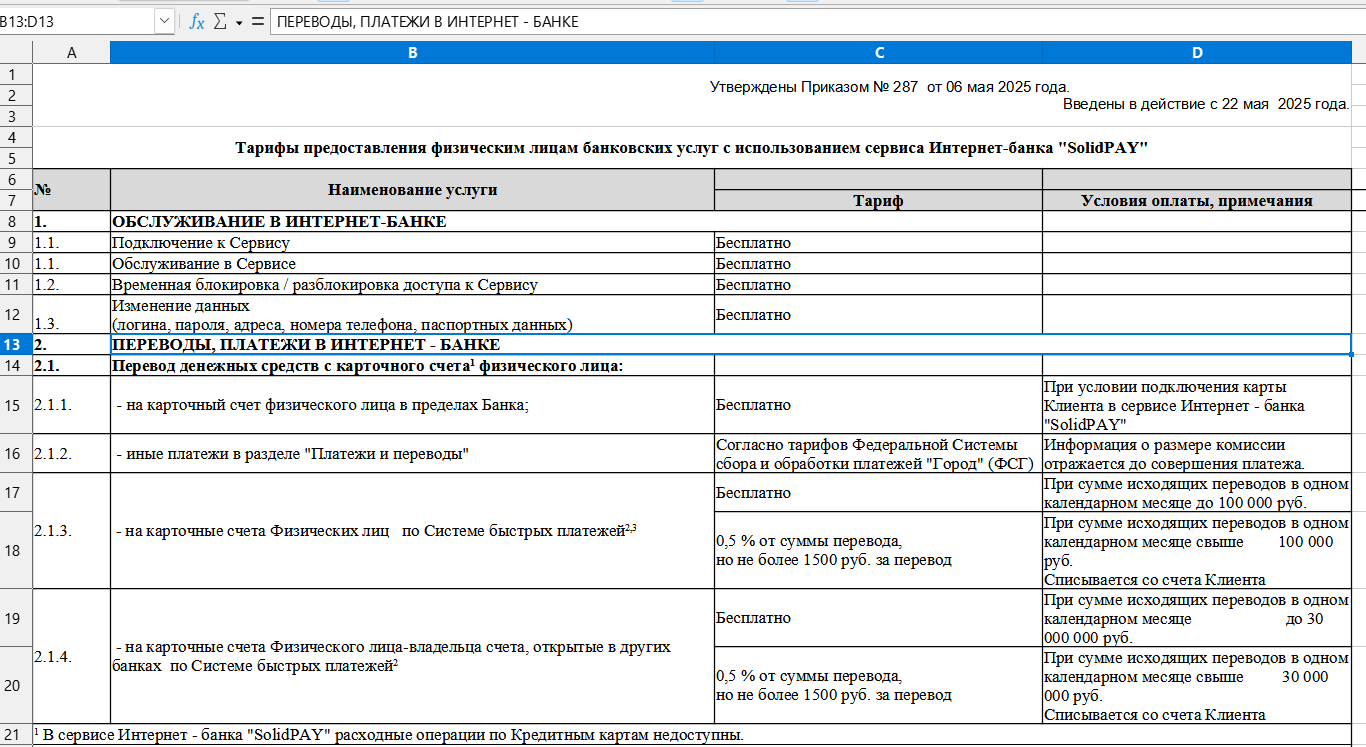Image resolution: width=1366 pixels, height=747 pixels.
Task: Open the Function Wizard fx icon
Action: pyautogui.click(x=197, y=22)
